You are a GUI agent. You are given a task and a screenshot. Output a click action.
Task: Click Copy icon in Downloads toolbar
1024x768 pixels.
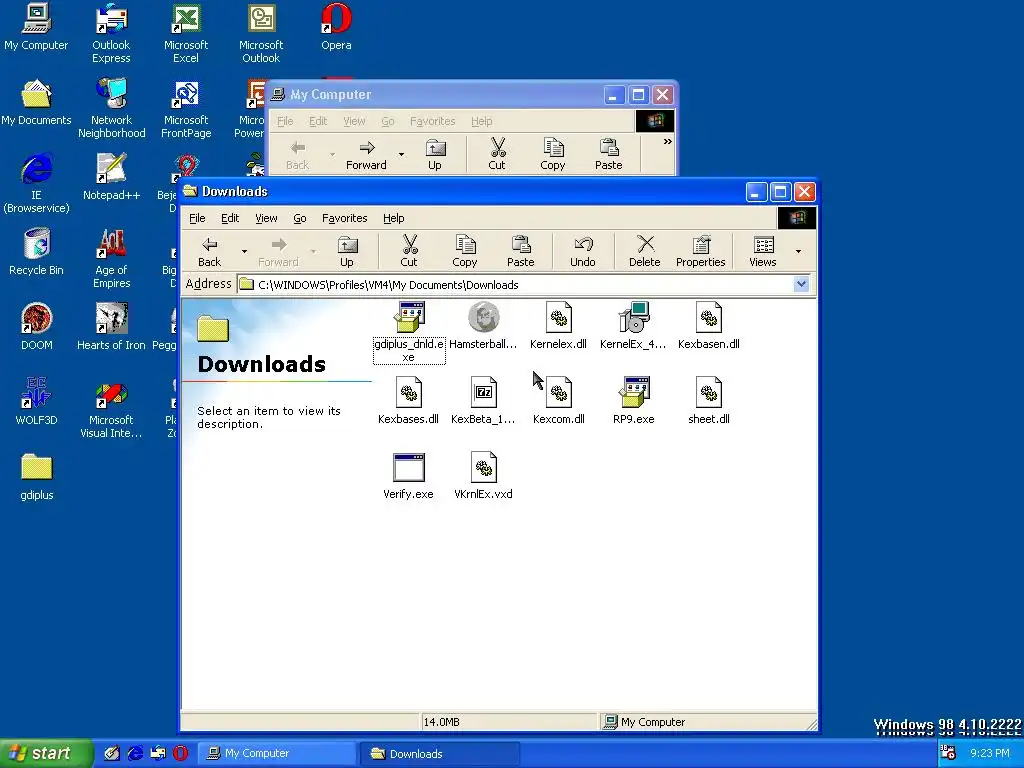point(465,251)
